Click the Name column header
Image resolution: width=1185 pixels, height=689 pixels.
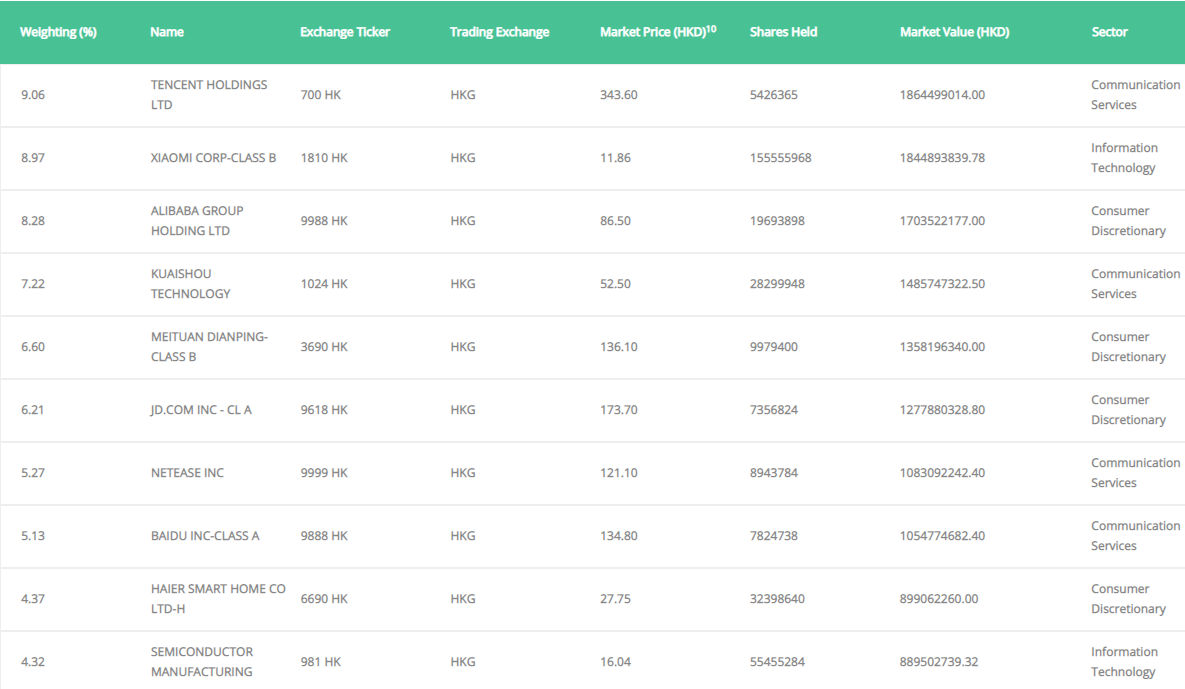pos(167,32)
